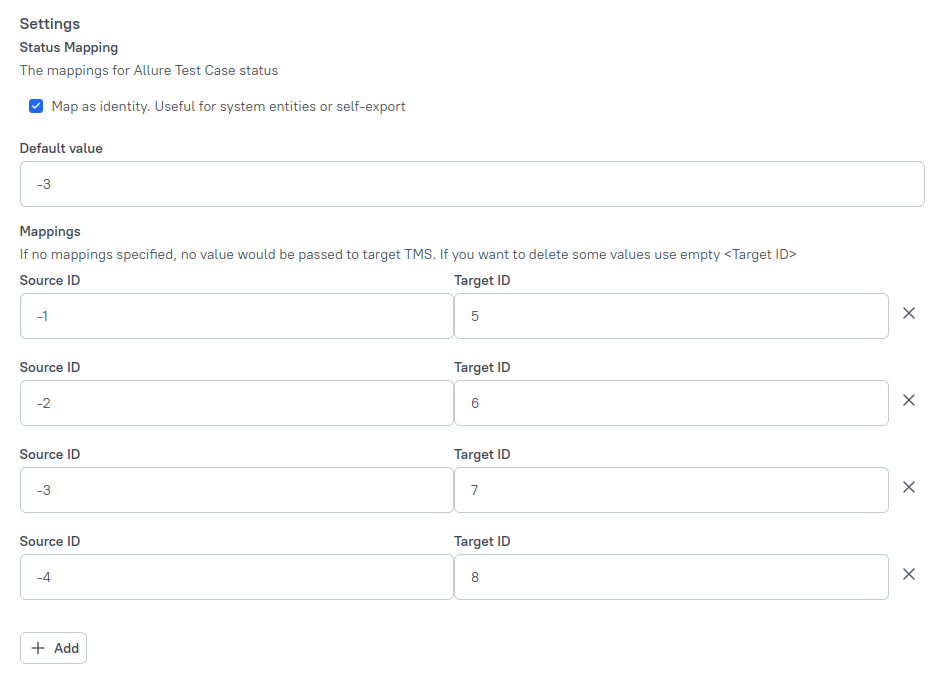Click the Source ID field containing -4
945x684 pixels.
236,576
